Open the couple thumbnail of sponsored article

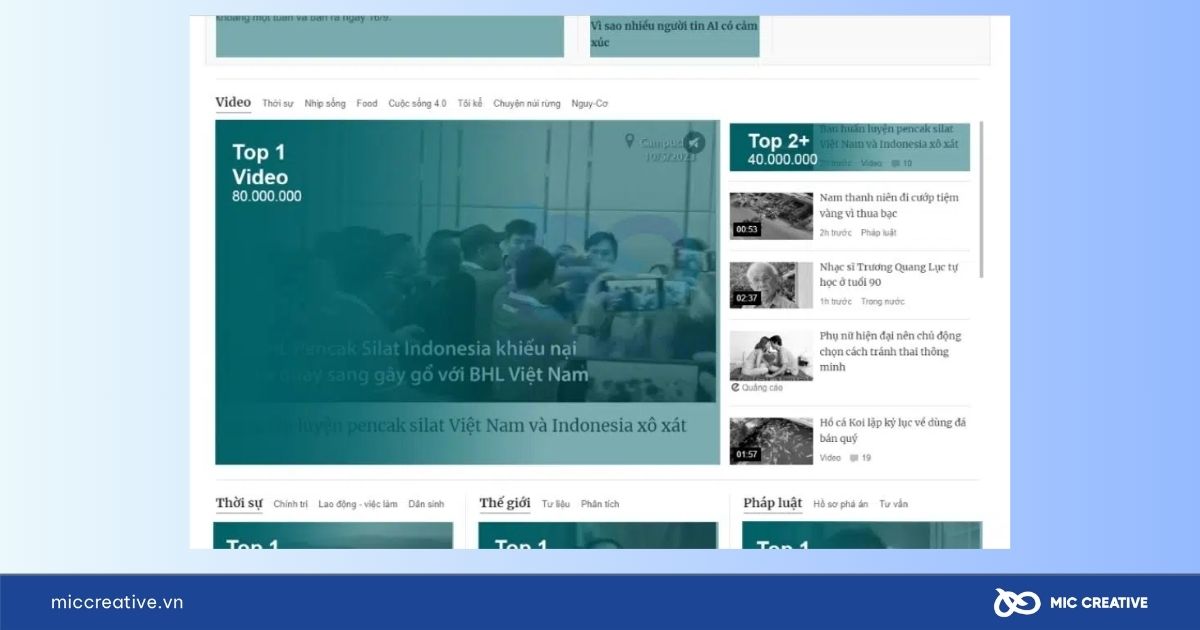pos(771,354)
